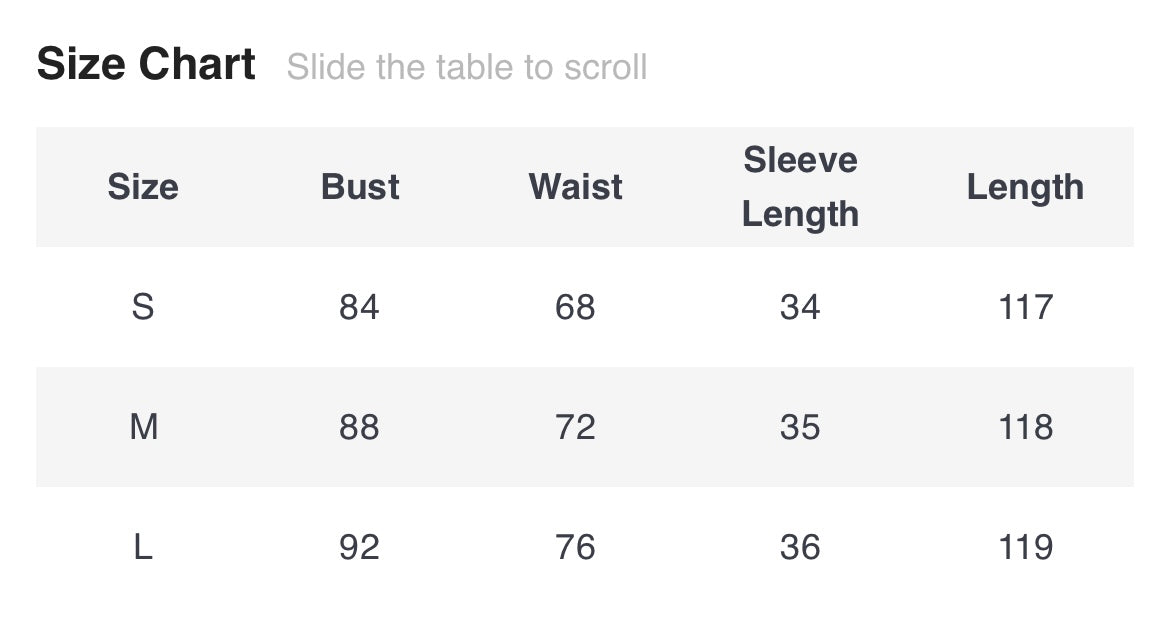
Task: Click bust value 92 for size L
Action: pos(359,547)
